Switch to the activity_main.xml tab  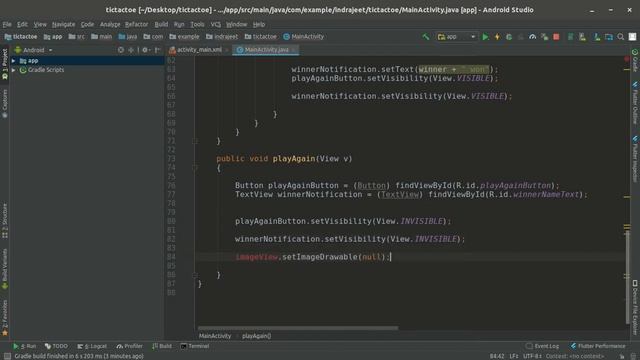[199, 50]
